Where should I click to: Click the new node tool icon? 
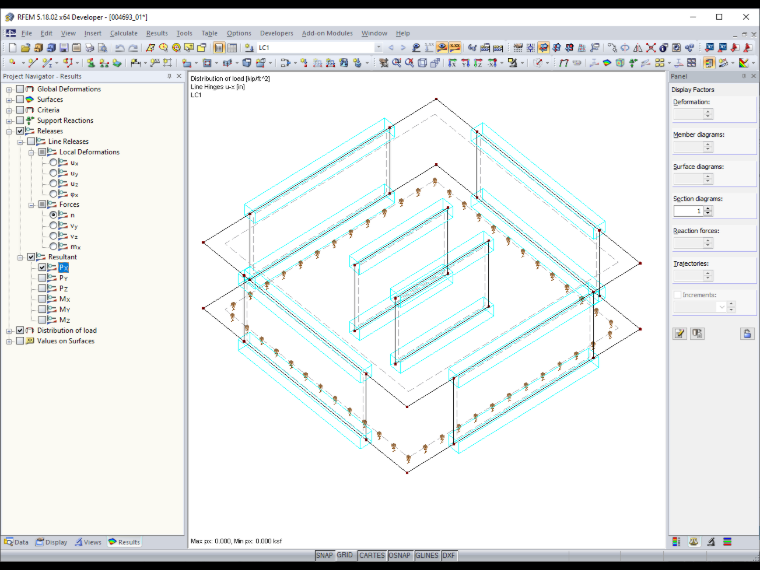pos(12,63)
